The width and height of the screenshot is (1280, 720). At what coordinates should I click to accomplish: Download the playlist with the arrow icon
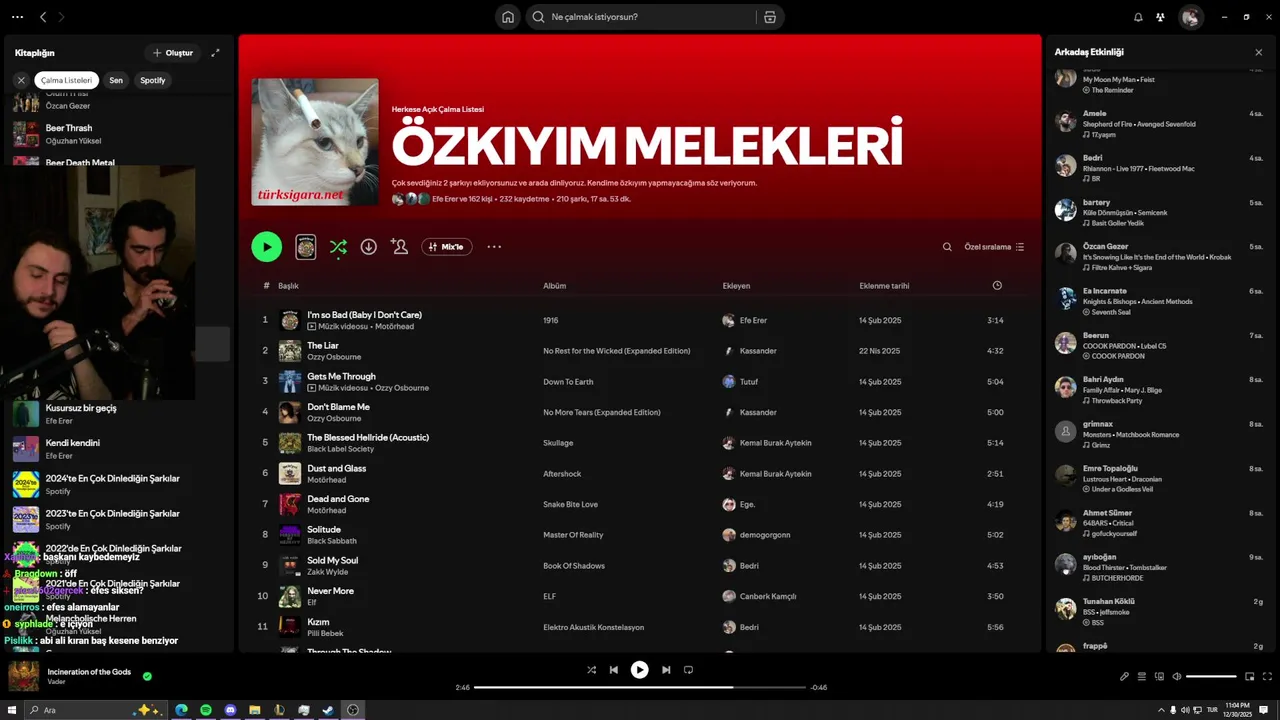(x=369, y=247)
